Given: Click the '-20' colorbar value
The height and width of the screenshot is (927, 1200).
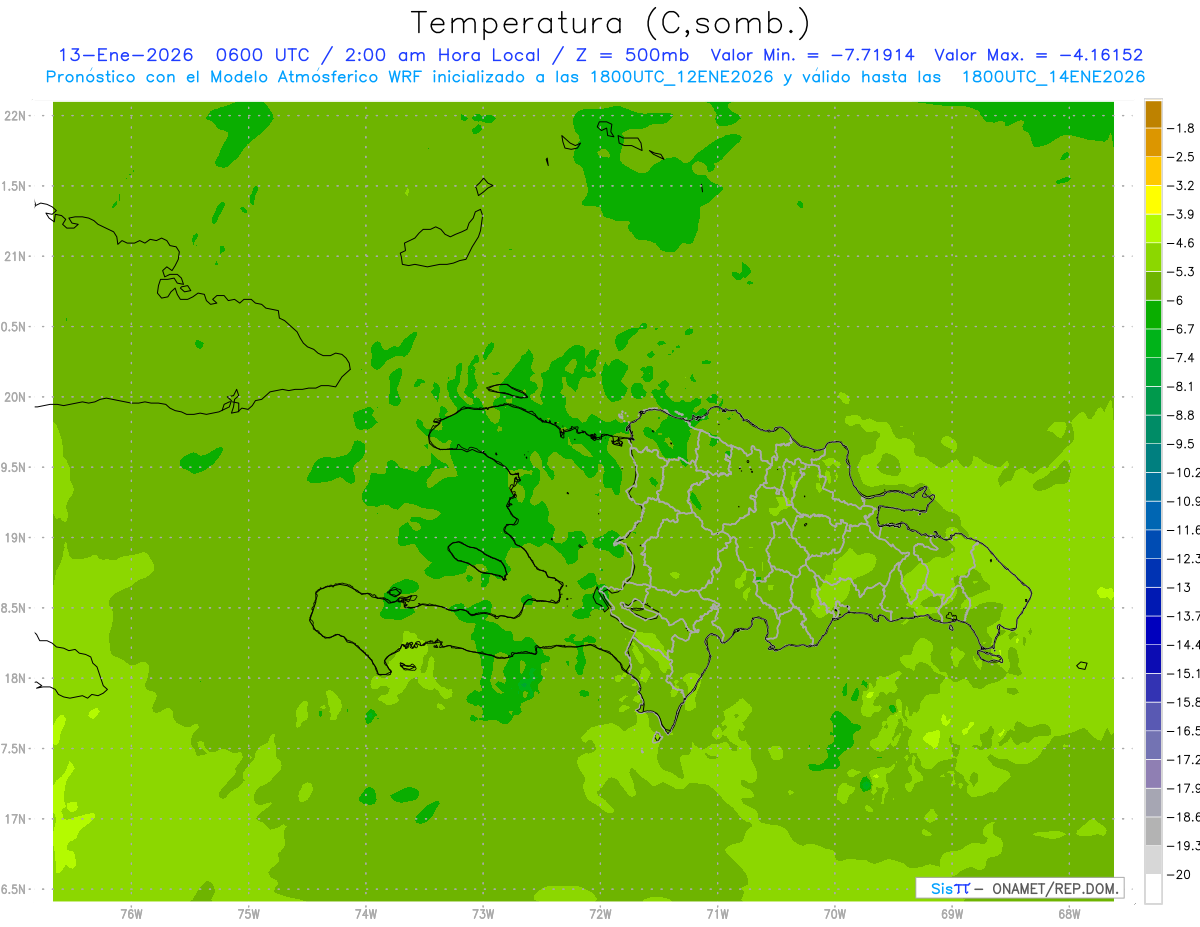Looking at the screenshot, I should tap(1179, 875).
